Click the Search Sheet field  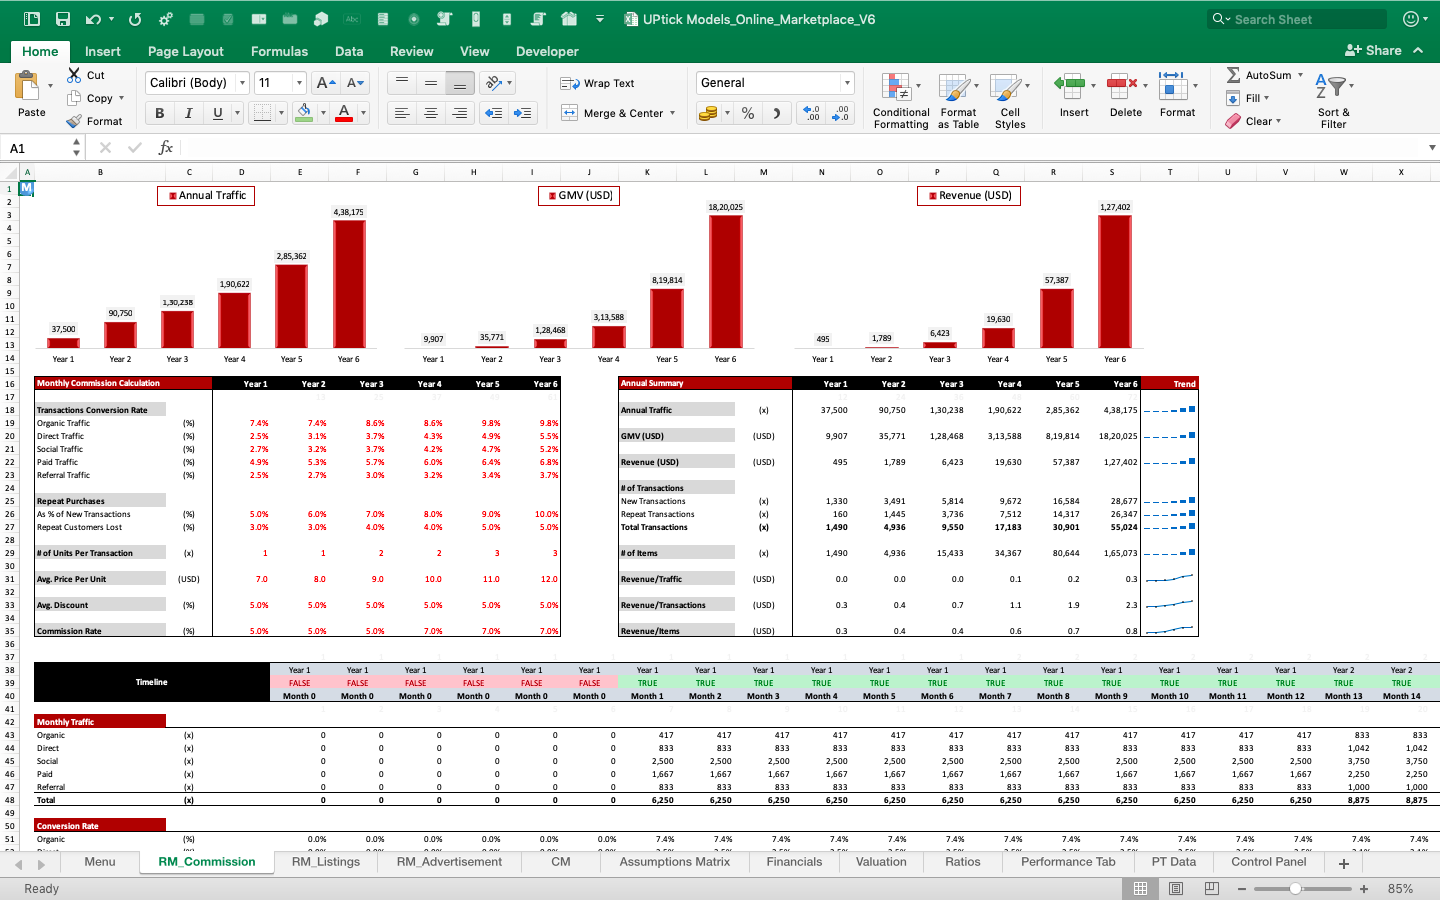click(1297, 19)
